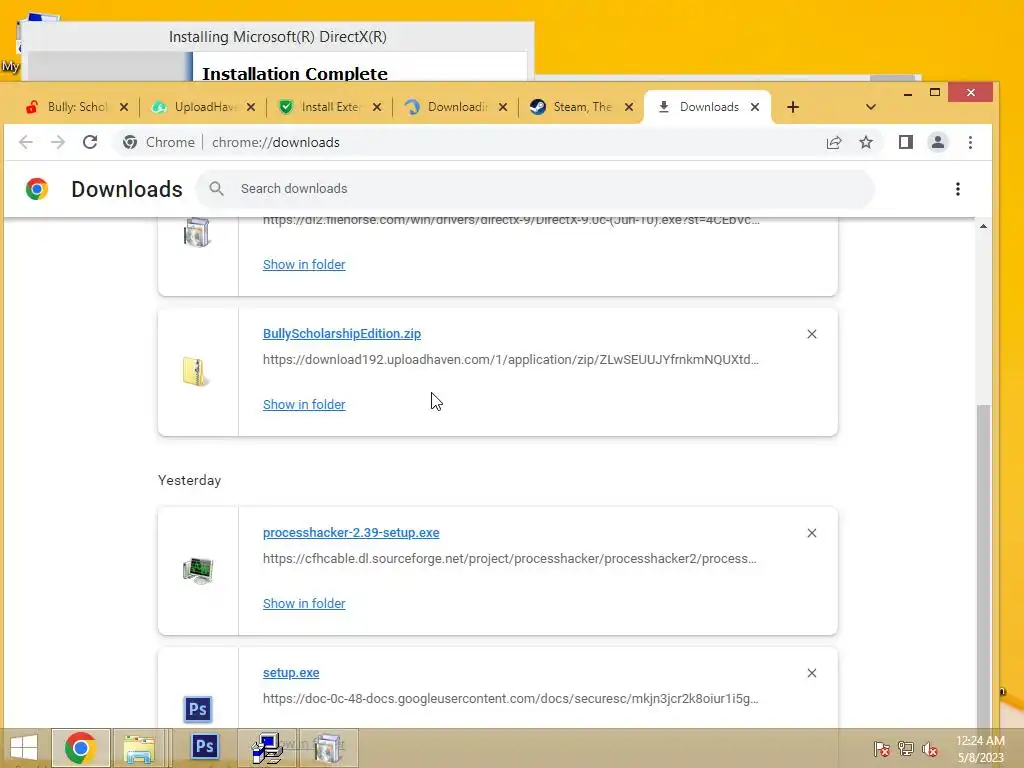Image resolution: width=1024 pixels, height=768 pixels.
Task: Close the Steam tab
Action: [x=629, y=107]
